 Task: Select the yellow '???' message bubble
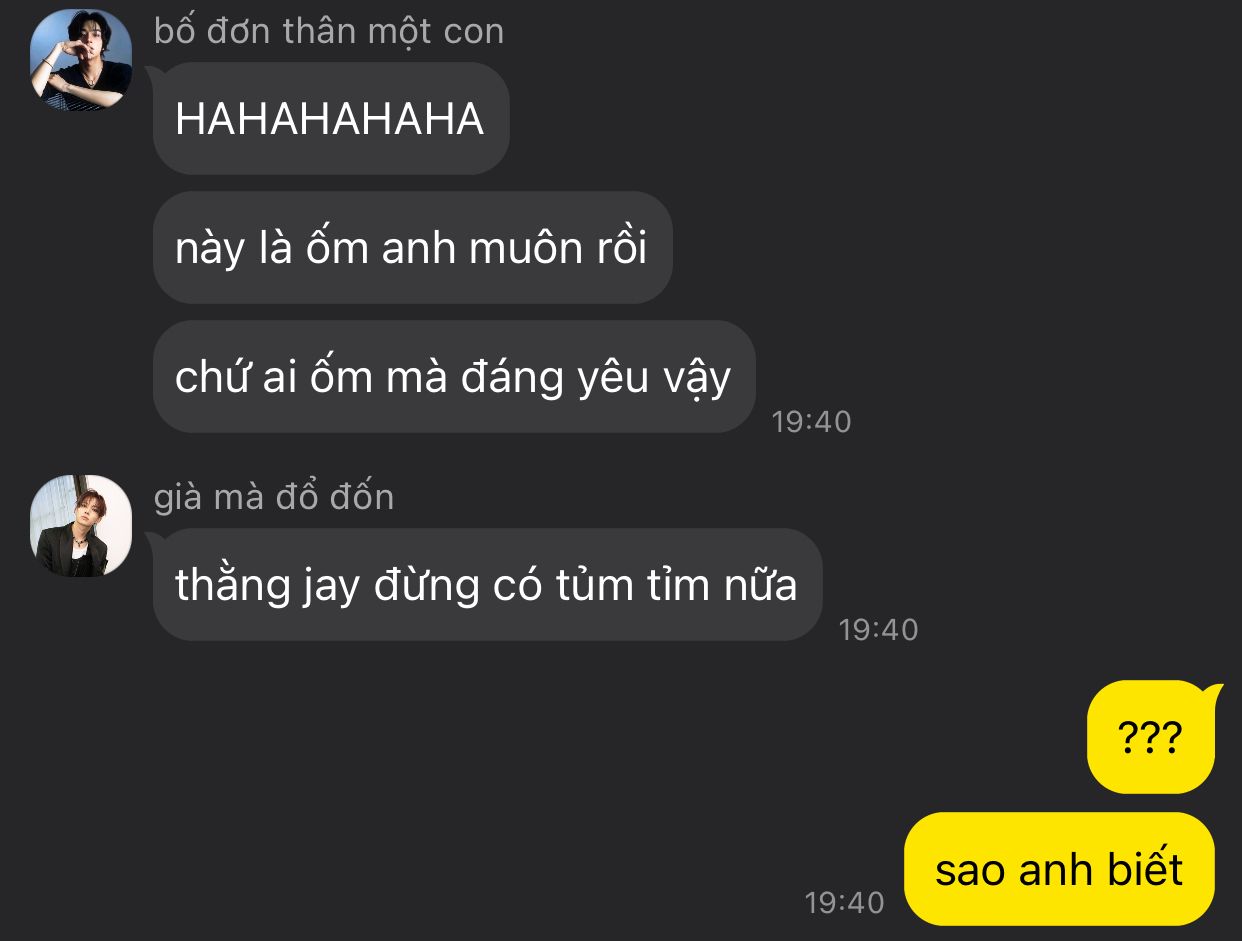pyautogui.click(x=1151, y=738)
